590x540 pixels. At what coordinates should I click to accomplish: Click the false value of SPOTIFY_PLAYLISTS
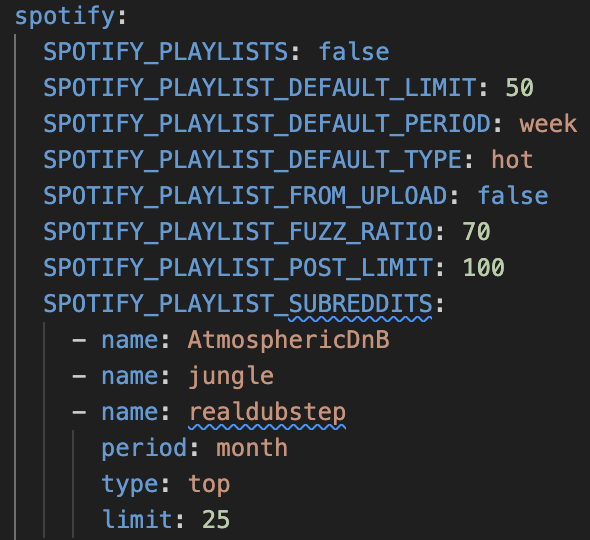click(354, 52)
